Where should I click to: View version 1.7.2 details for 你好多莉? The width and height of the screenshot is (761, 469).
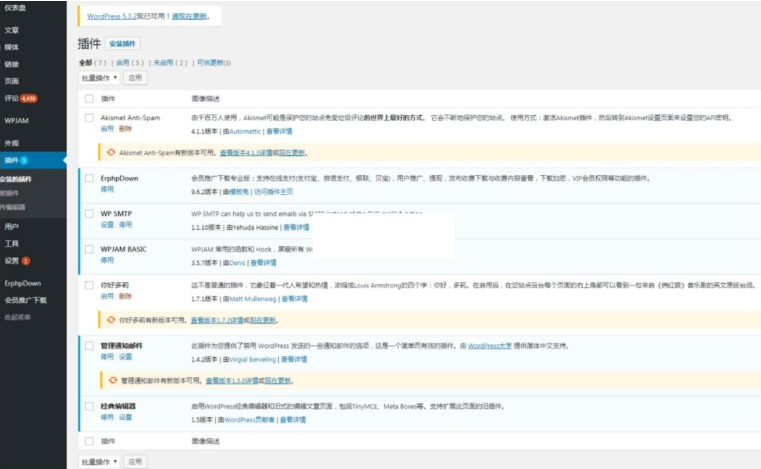[217, 320]
